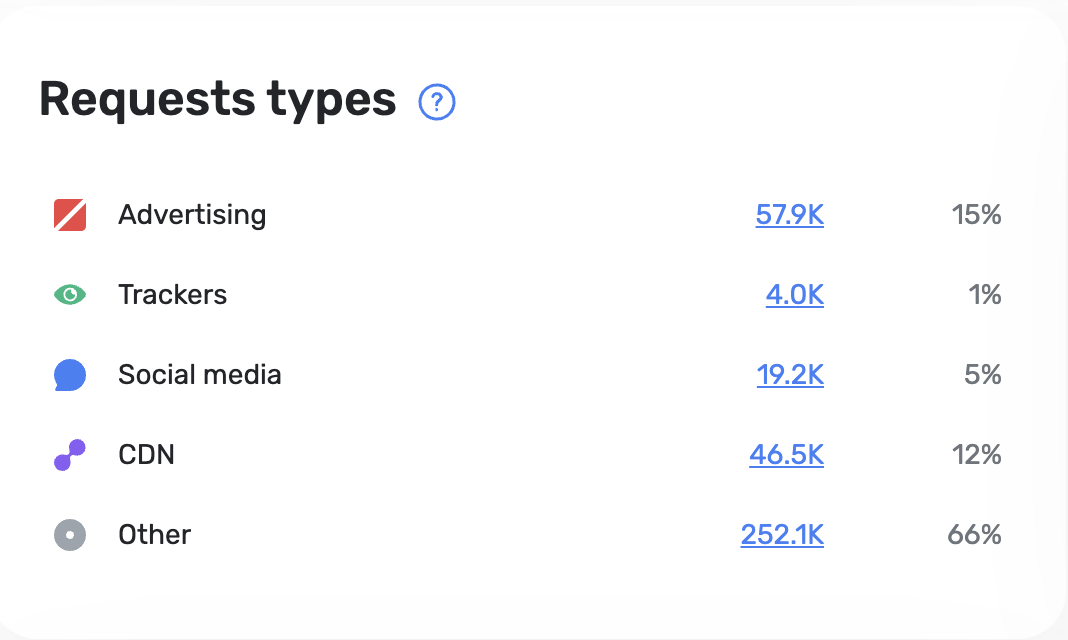Click the red Advertising icon
Image resolution: width=1068 pixels, height=640 pixels.
tap(70, 215)
